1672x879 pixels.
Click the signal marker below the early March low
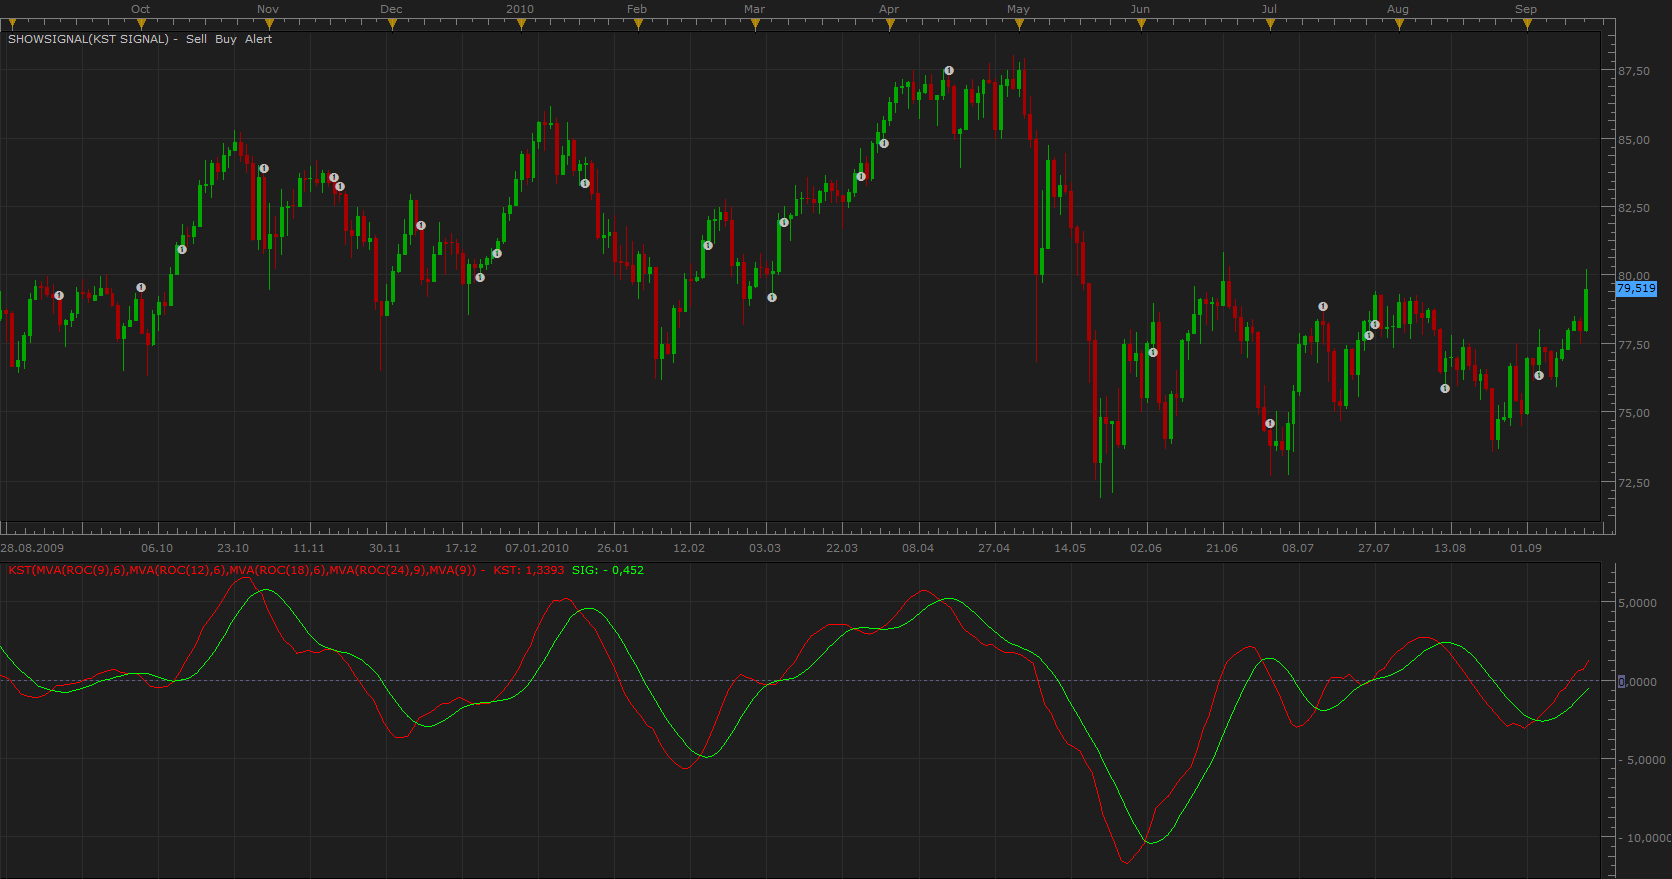coord(772,298)
